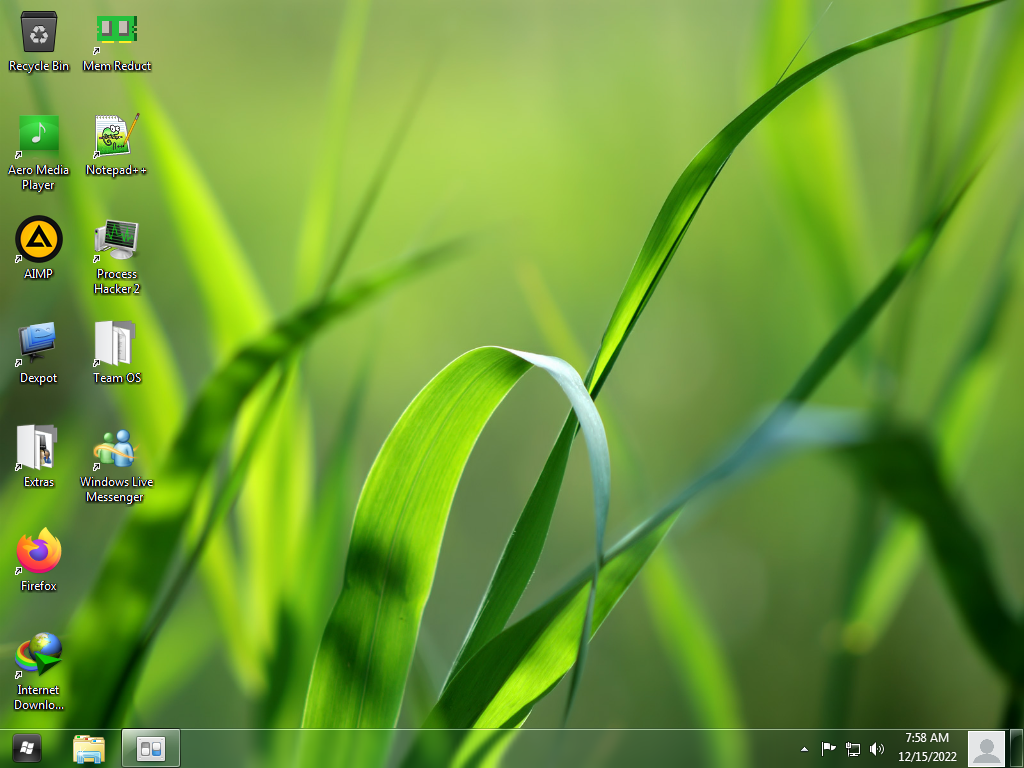
Task: Click the window switcher taskbar button
Action: [x=151, y=748]
